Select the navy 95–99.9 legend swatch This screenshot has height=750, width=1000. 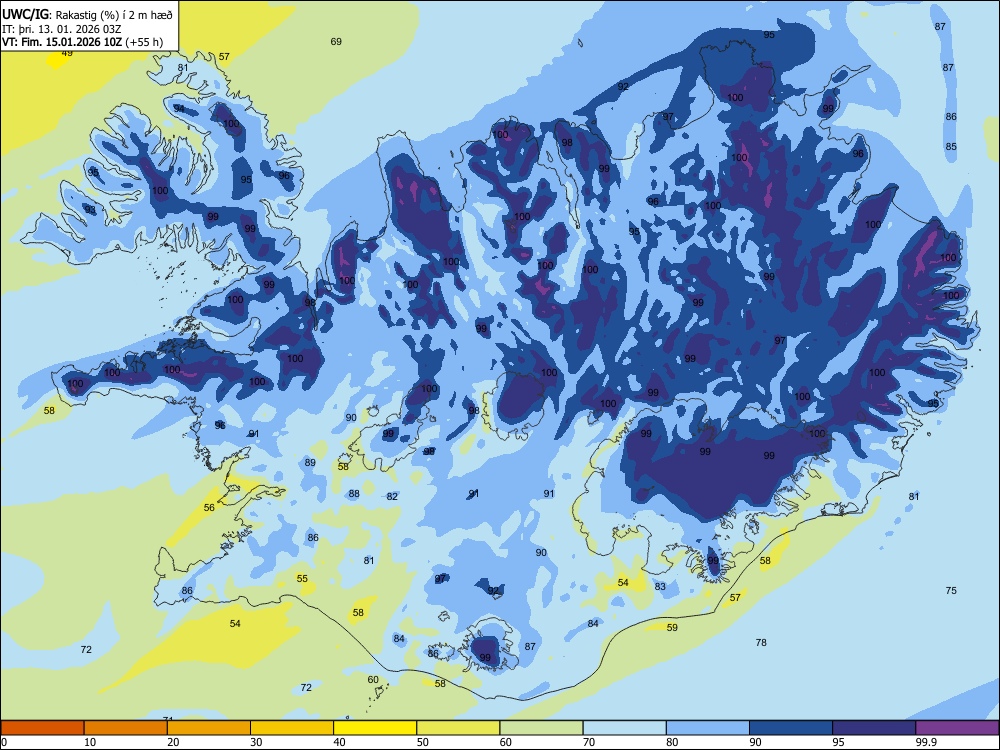874,728
